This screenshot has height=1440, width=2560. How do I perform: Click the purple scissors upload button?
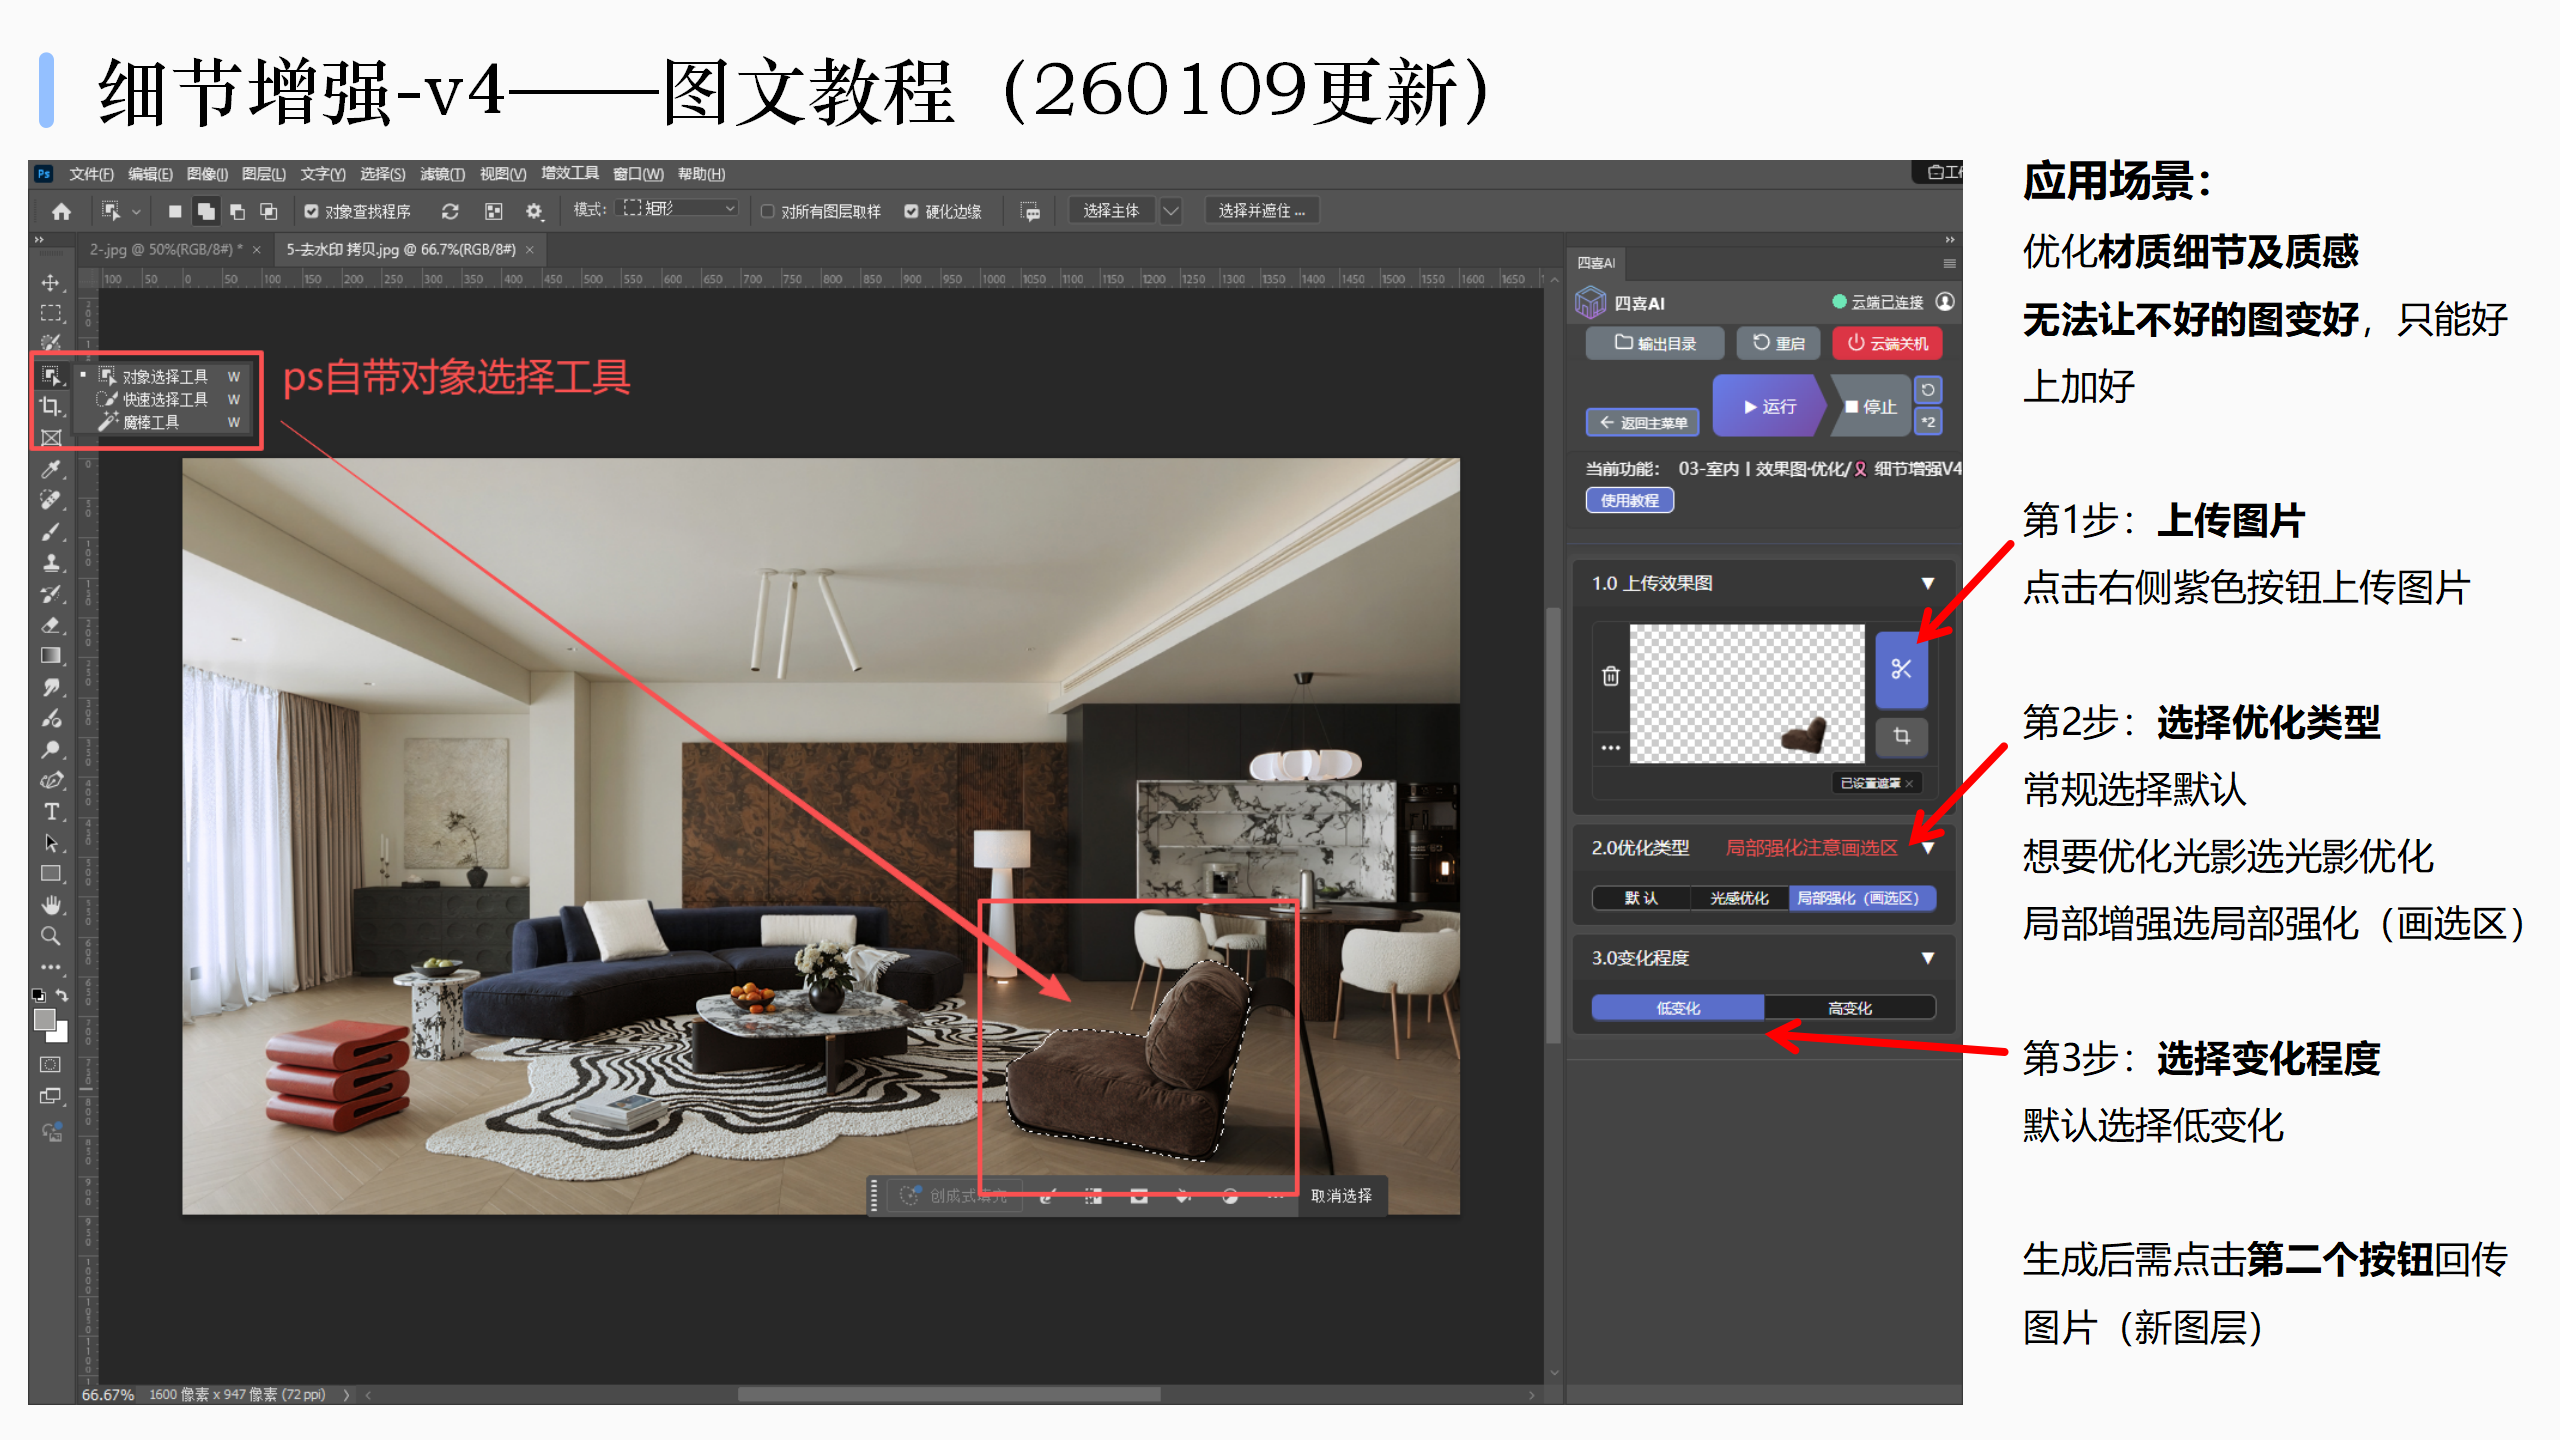click(1901, 670)
